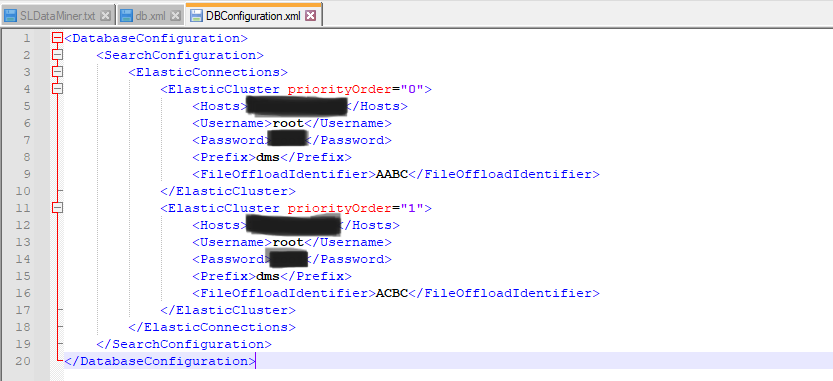Click line number 1 in the margin

click(27, 38)
